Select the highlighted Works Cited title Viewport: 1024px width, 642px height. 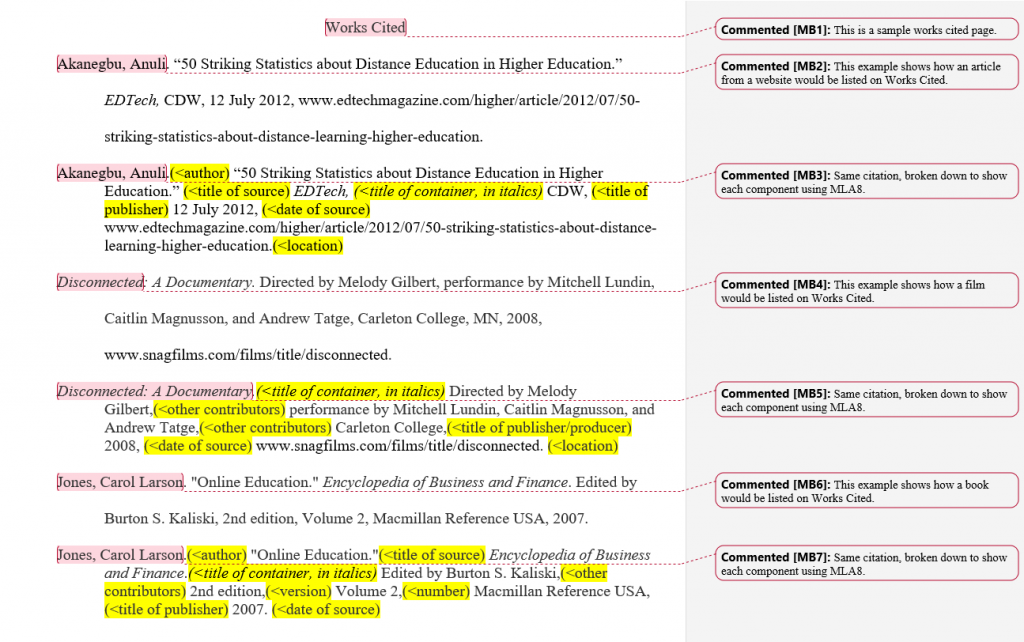tap(364, 27)
